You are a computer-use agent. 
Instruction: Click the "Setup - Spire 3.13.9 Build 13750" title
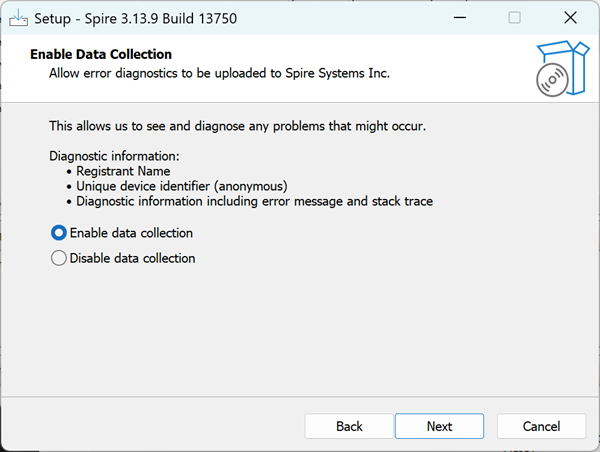pyautogui.click(x=136, y=18)
